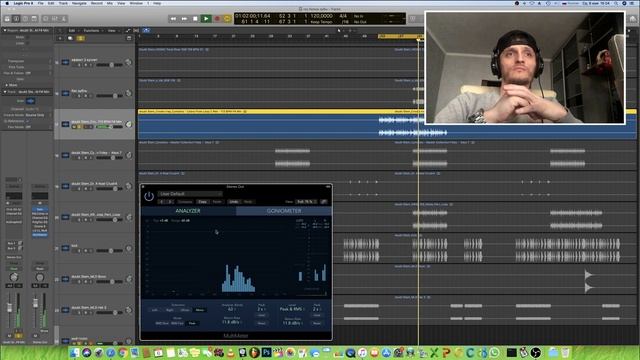This screenshot has height=360, width=640.
Task: Switch to the ANALYZER tab
Action: point(188,211)
